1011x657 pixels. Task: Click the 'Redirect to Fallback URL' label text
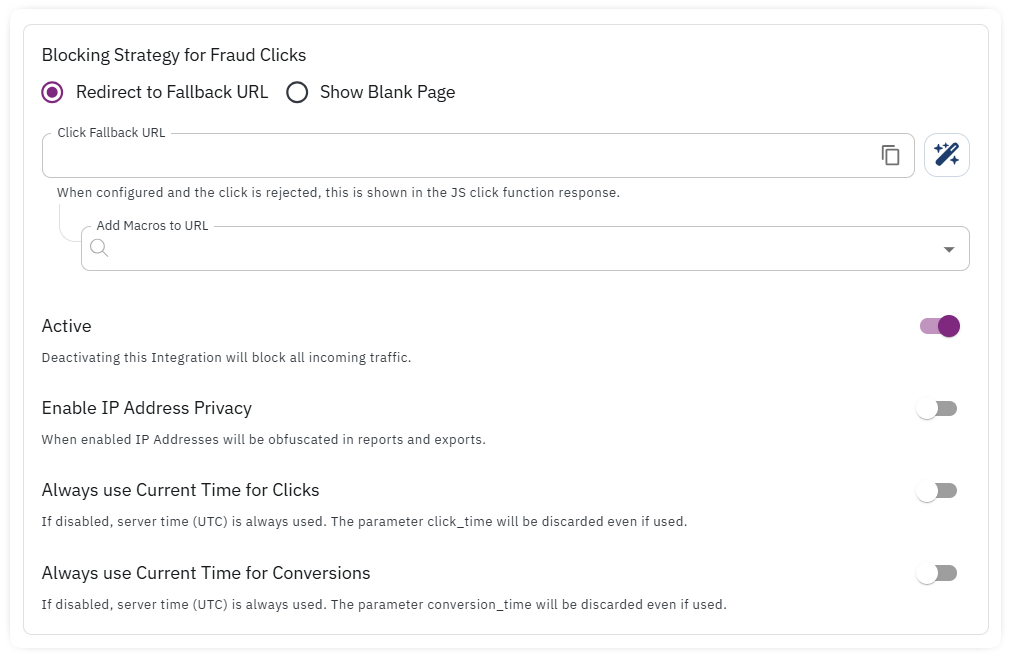click(x=172, y=92)
